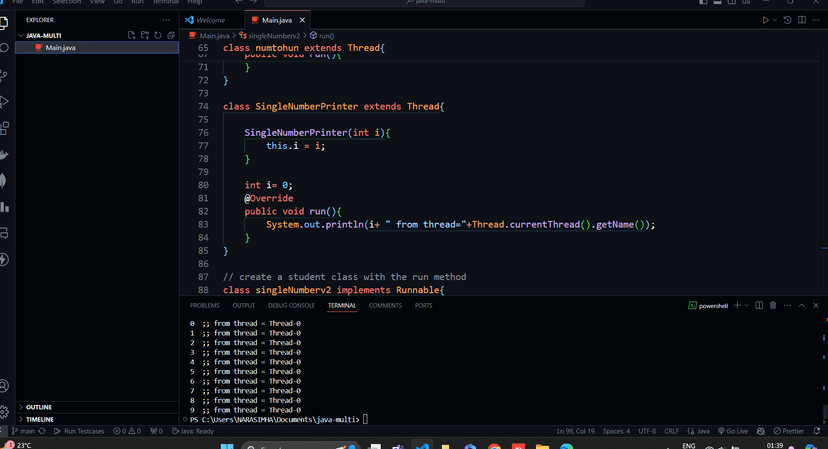This screenshot has height=449, width=828.
Task: Click the New Folder icon in Explorer
Action: point(145,35)
